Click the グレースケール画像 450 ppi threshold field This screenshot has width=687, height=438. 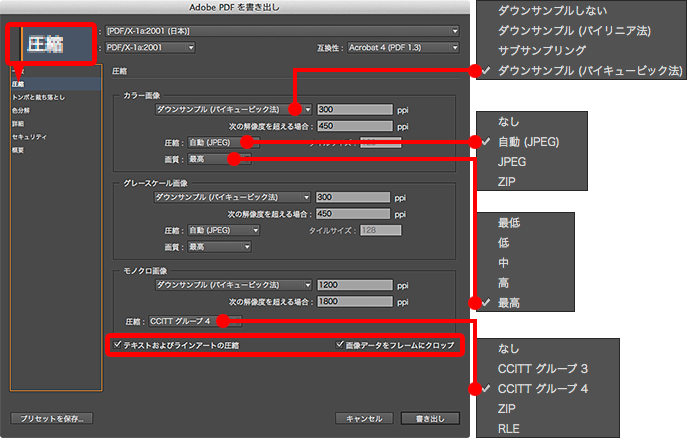tap(353, 214)
